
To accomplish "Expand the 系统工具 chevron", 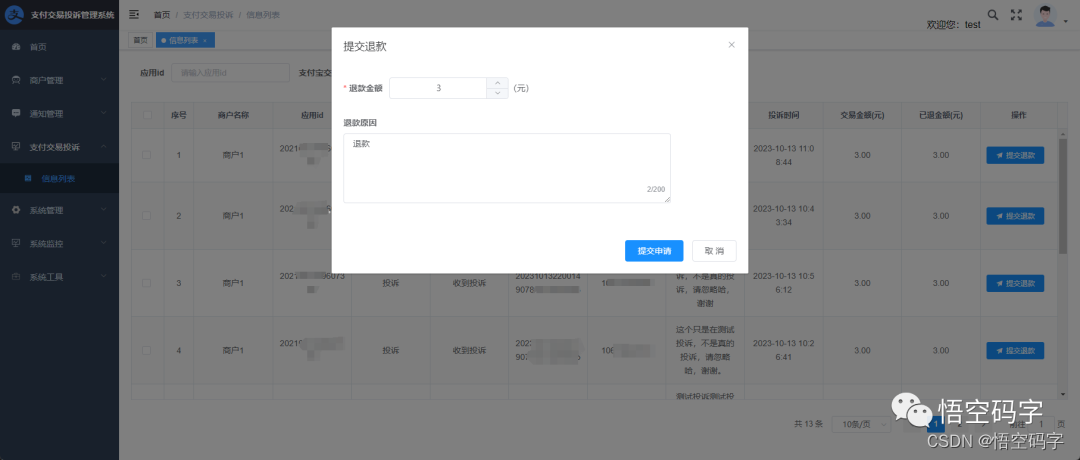I will tap(103, 276).
